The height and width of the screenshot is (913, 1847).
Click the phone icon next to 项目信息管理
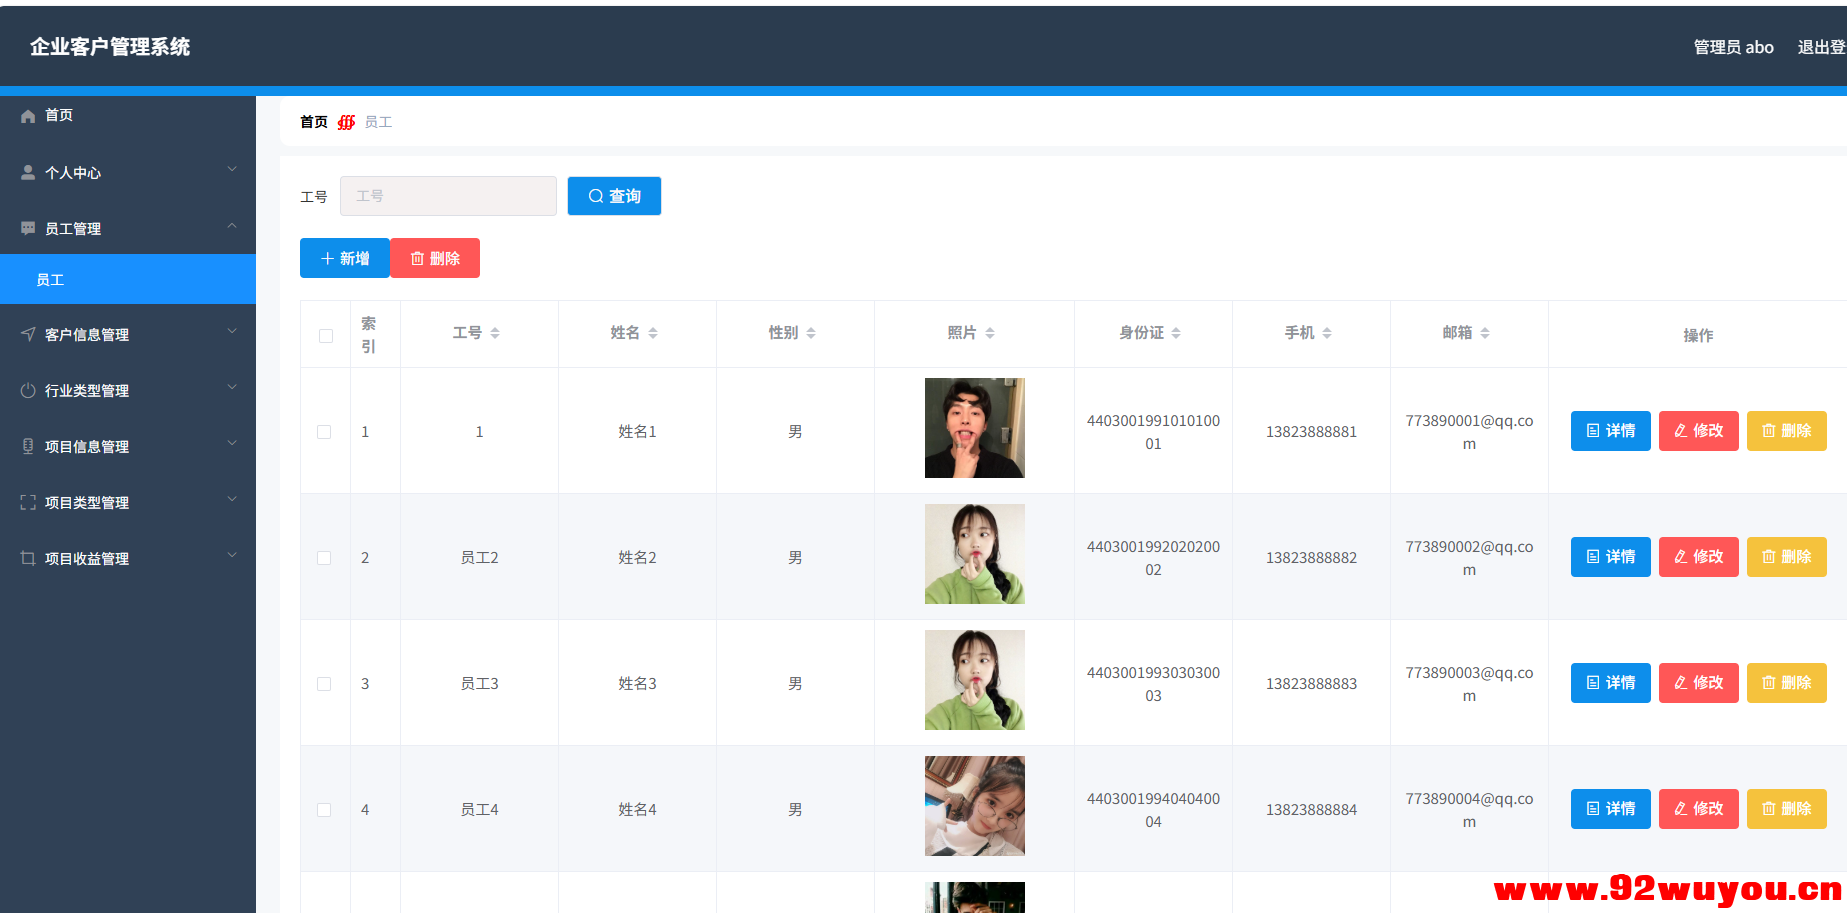pos(28,446)
